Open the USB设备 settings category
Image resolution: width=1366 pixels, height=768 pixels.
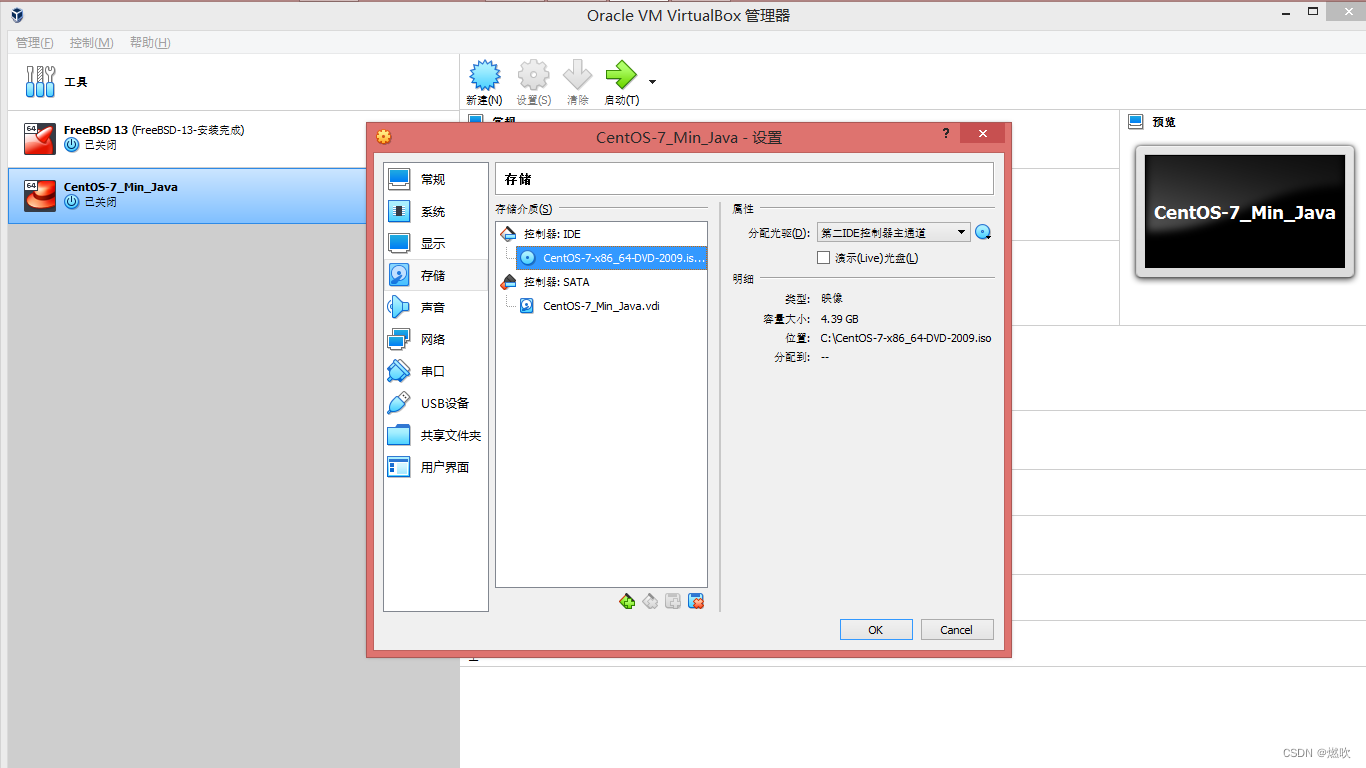pyautogui.click(x=436, y=403)
